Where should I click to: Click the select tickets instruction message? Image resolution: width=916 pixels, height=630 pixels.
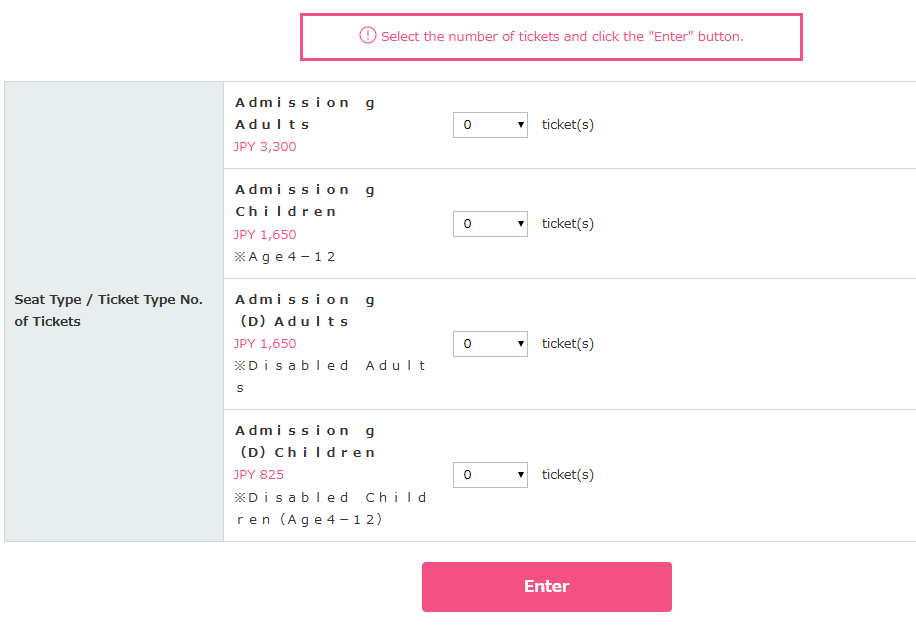(562, 36)
